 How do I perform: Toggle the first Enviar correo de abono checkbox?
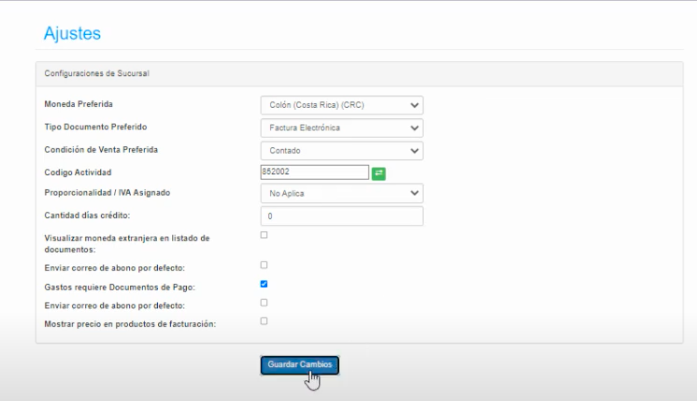tap(264, 265)
